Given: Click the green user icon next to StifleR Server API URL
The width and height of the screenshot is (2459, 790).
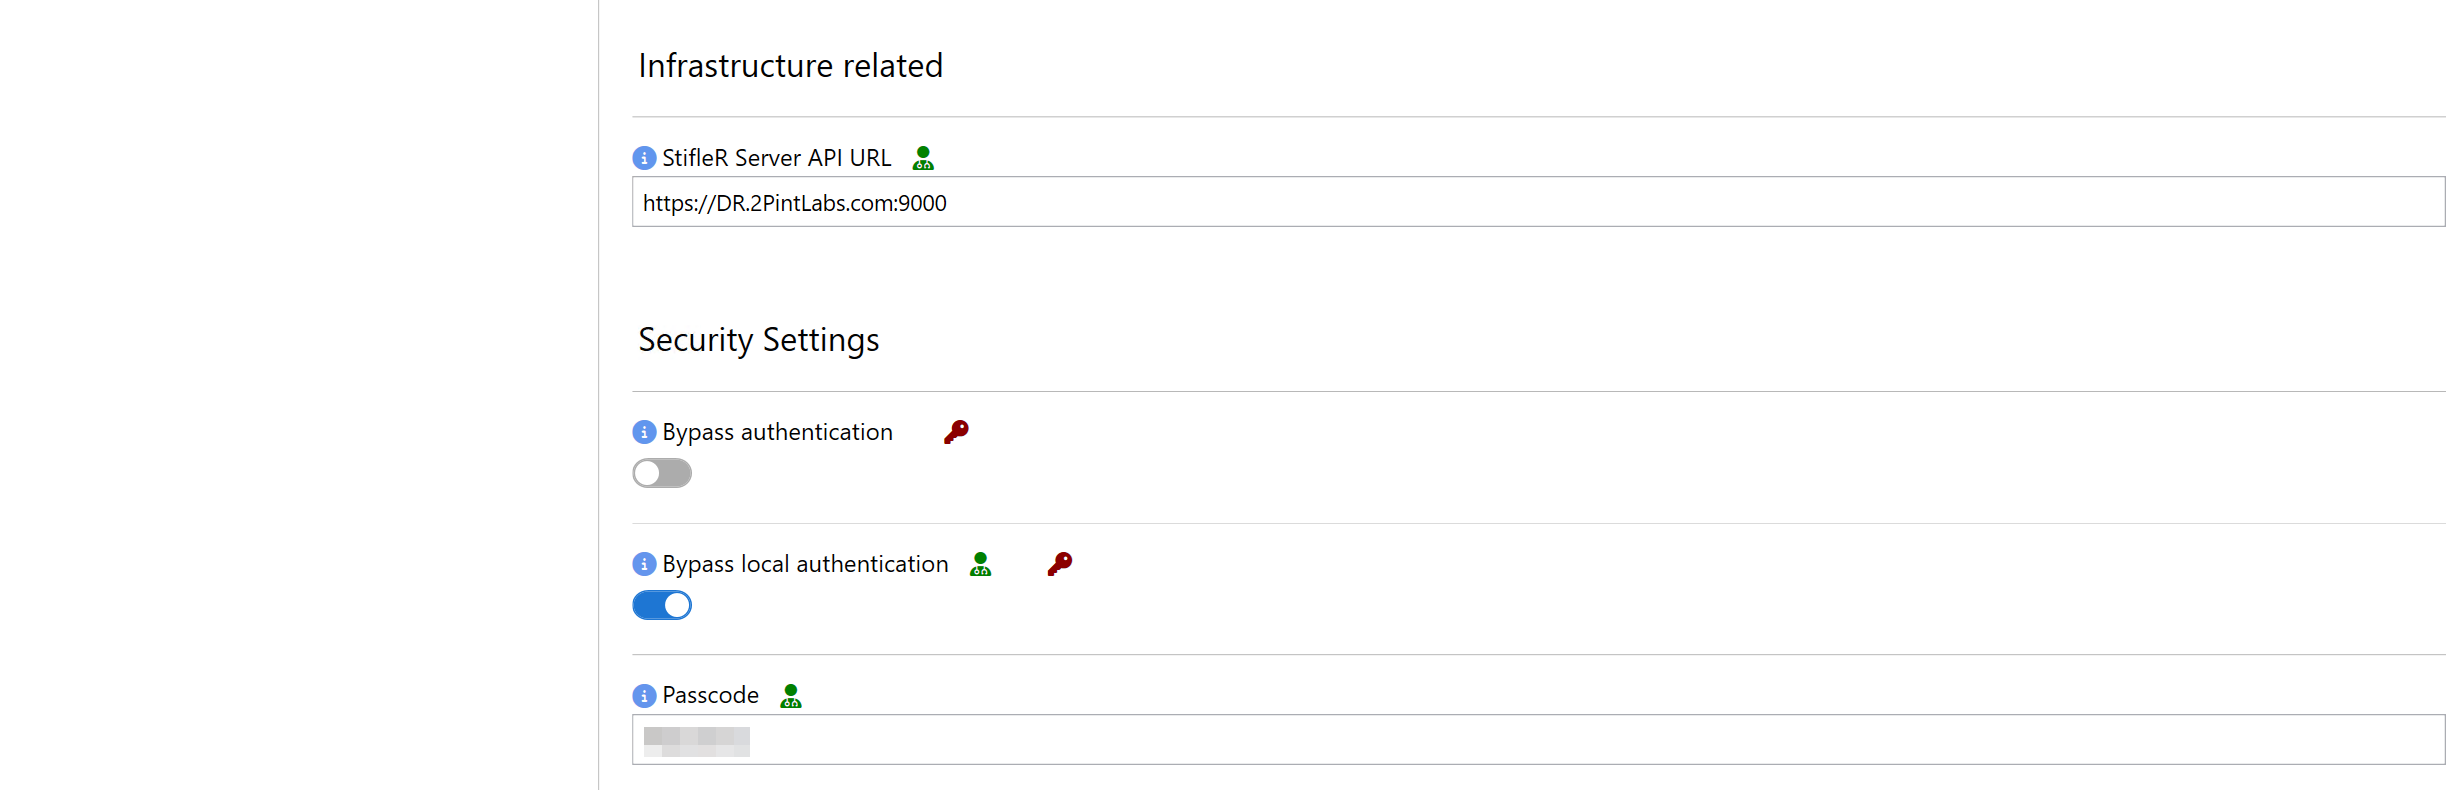Looking at the screenshot, I should coord(923,158).
